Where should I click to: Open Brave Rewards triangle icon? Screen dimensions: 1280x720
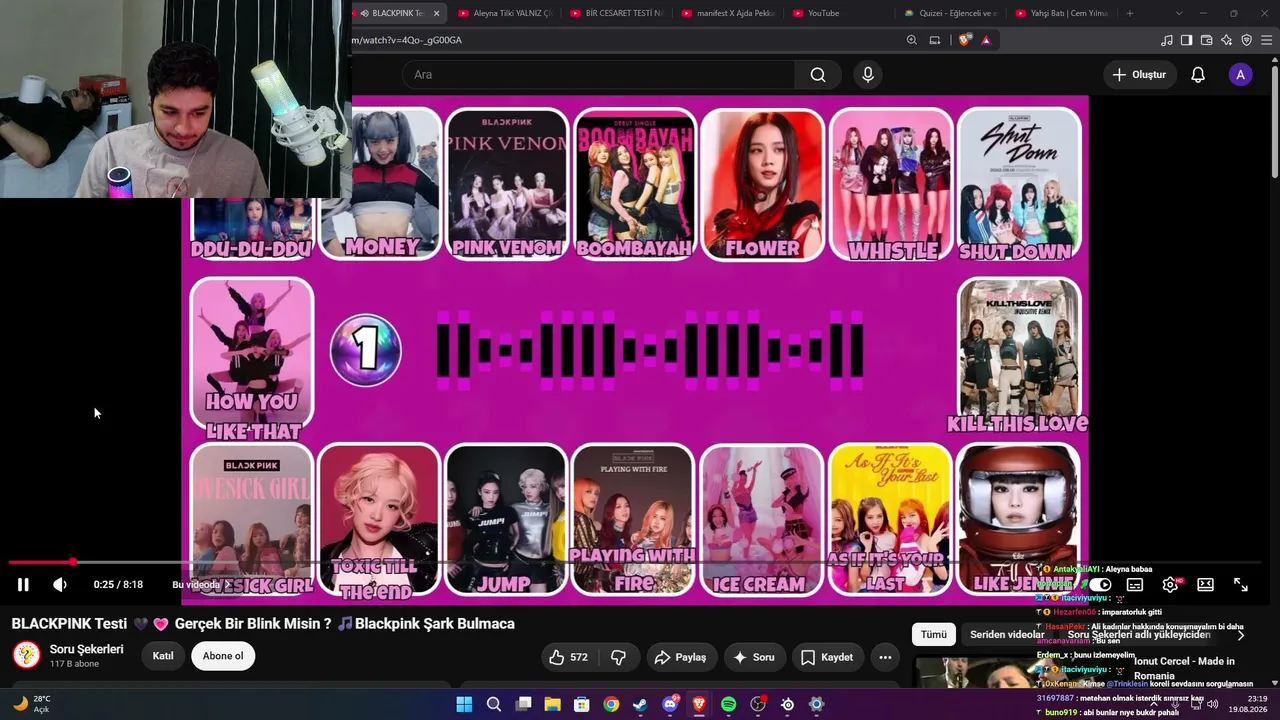986,40
